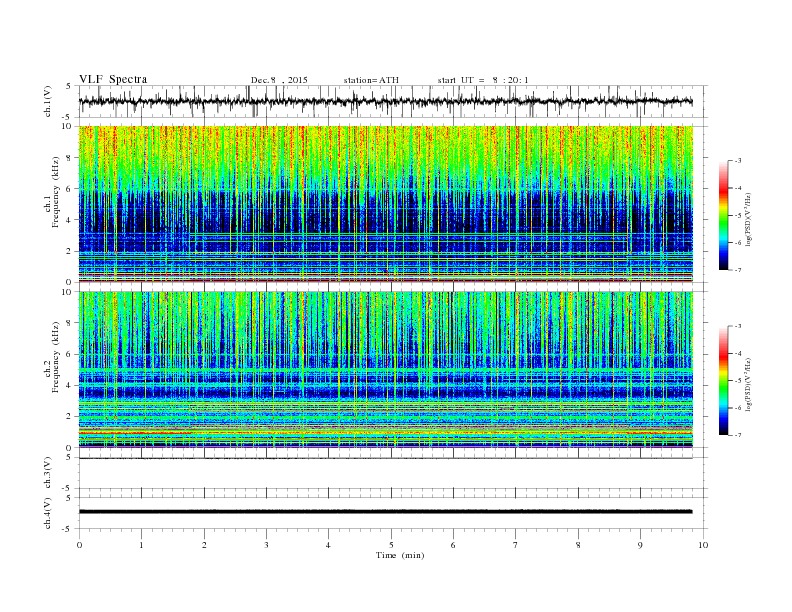This screenshot has width=792, height=612.
Task: Select the date text 'Dec. 8, 2015'
Action: pos(279,80)
